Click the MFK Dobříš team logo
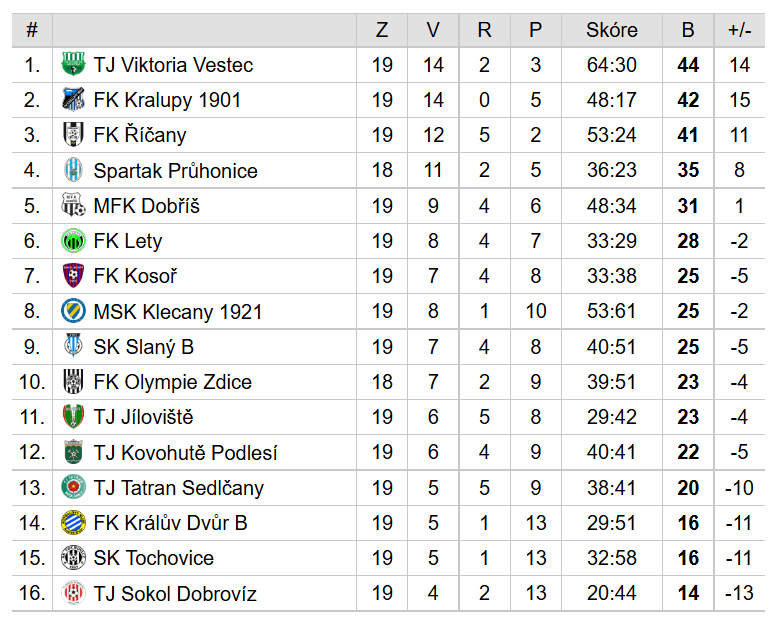The height and width of the screenshot is (620, 775). click(x=73, y=206)
